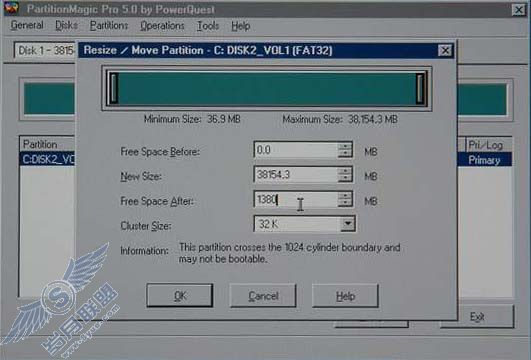This screenshot has height=360, width=531.
Task: Click the dialog Help button
Action: 345,296
